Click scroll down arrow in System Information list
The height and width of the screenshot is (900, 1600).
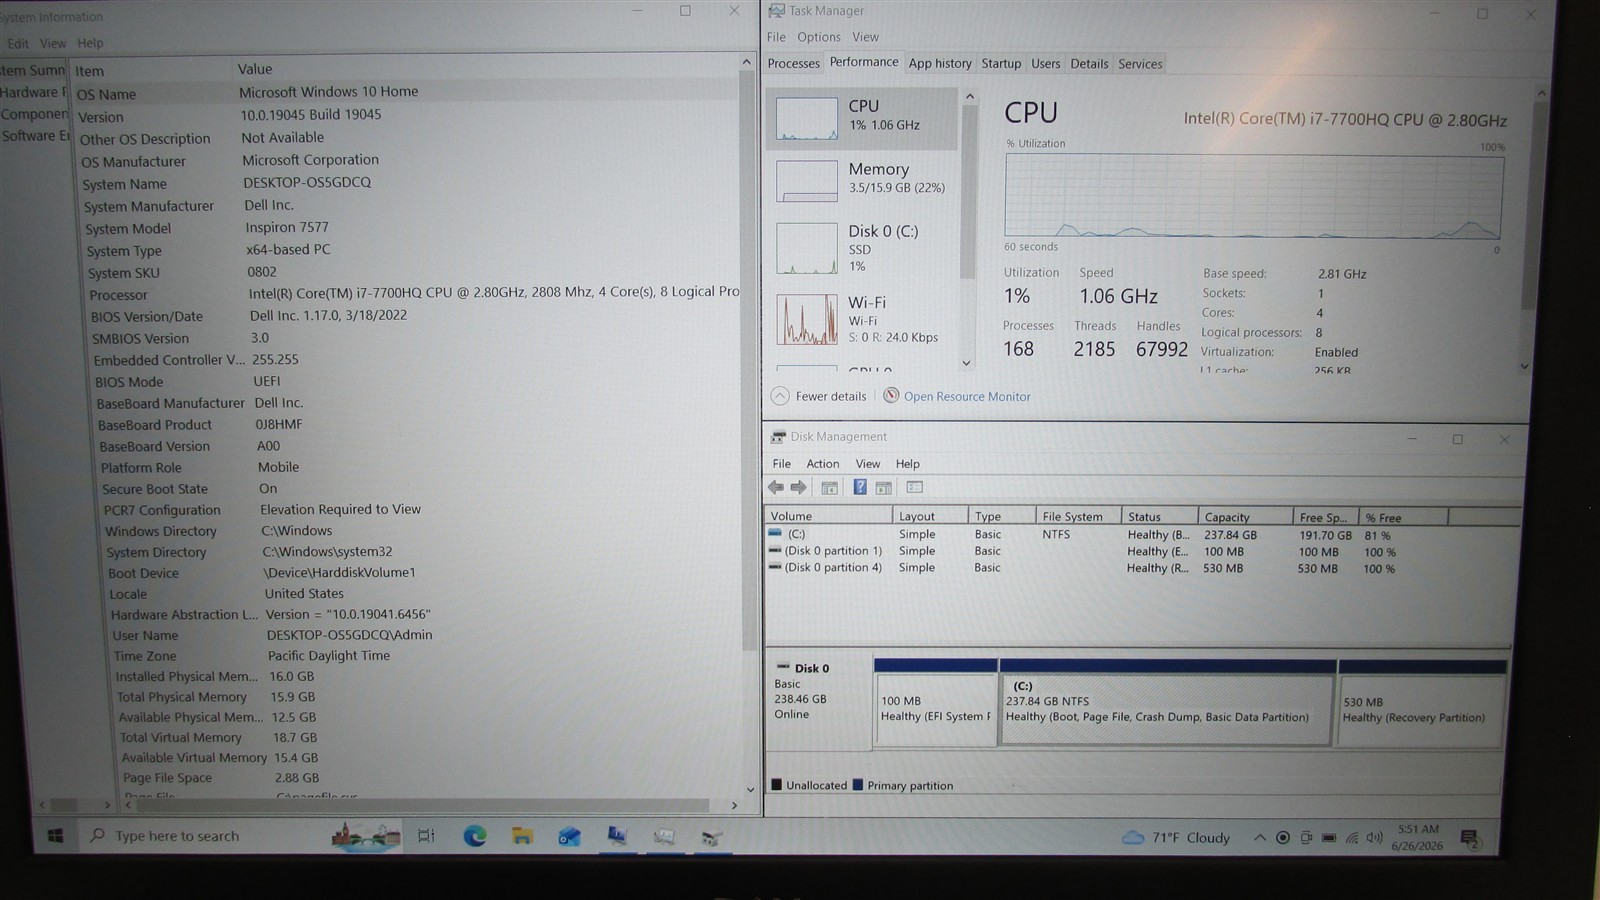click(x=750, y=789)
